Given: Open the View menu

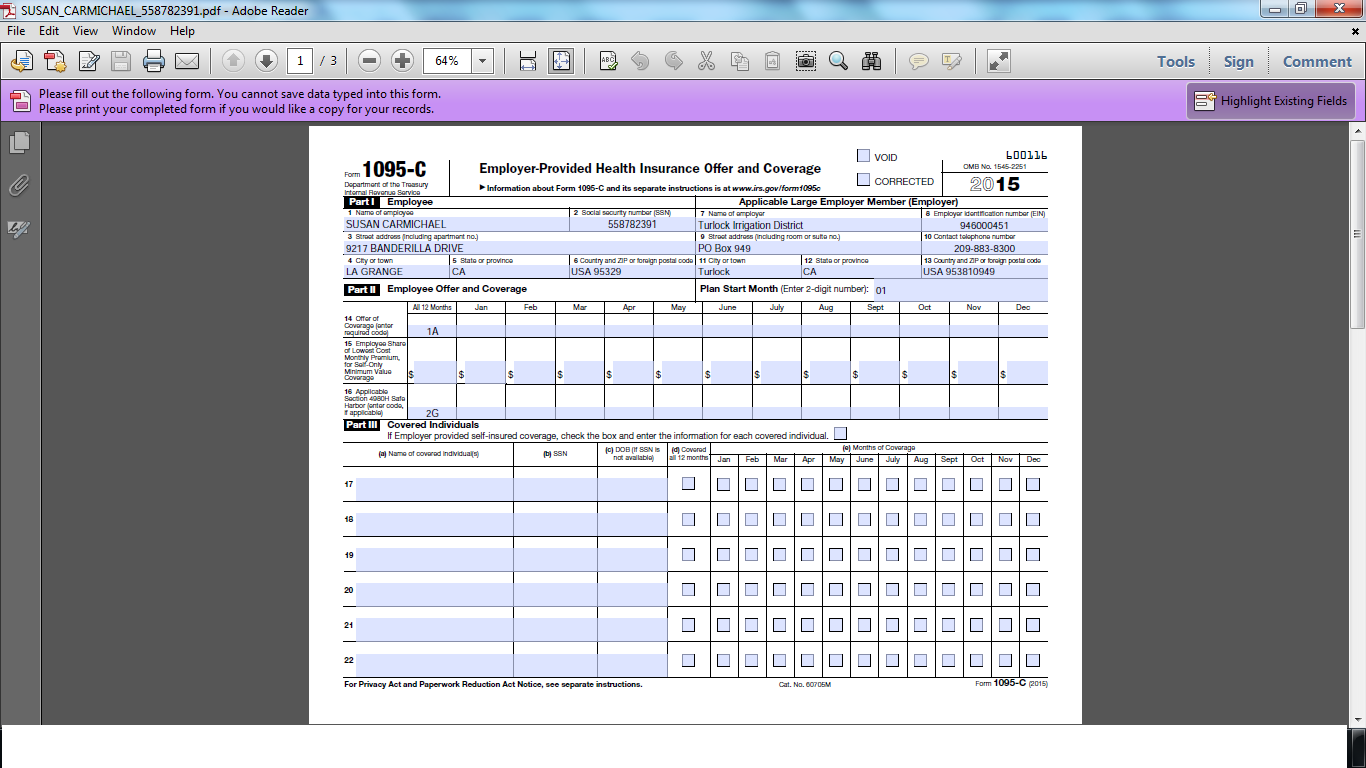Looking at the screenshot, I should pyautogui.click(x=85, y=31).
